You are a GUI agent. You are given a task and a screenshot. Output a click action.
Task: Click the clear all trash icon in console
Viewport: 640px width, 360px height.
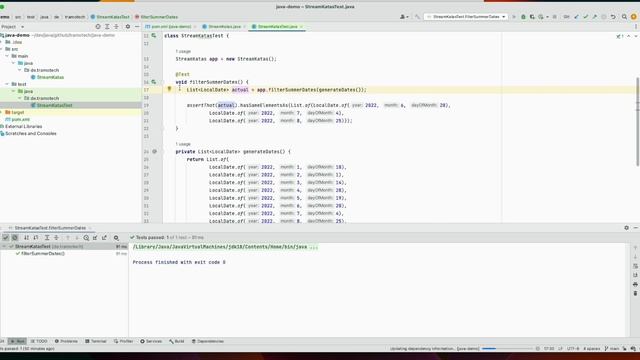[635, 293]
